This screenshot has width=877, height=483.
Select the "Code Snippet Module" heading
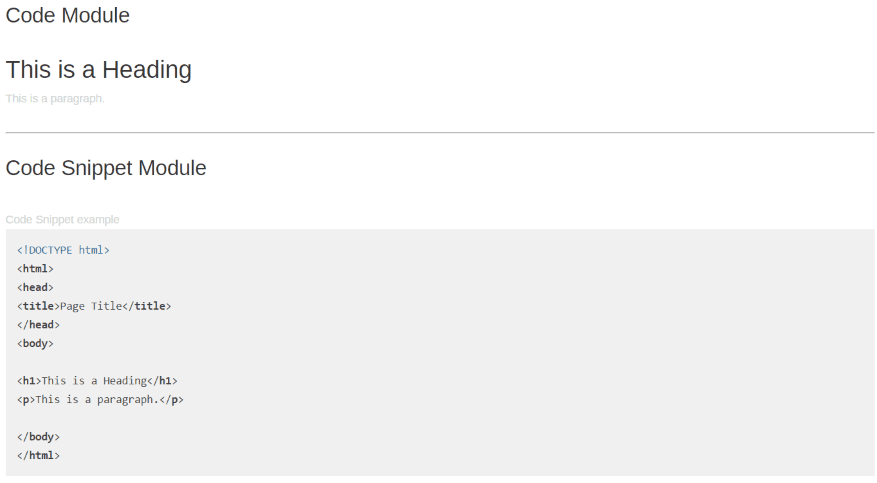106,168
